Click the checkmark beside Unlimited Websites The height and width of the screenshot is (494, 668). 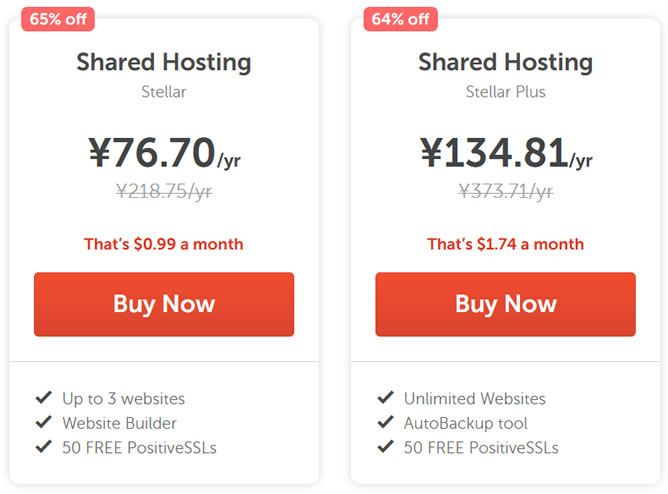pyautogui.click(x=384, y=398)
